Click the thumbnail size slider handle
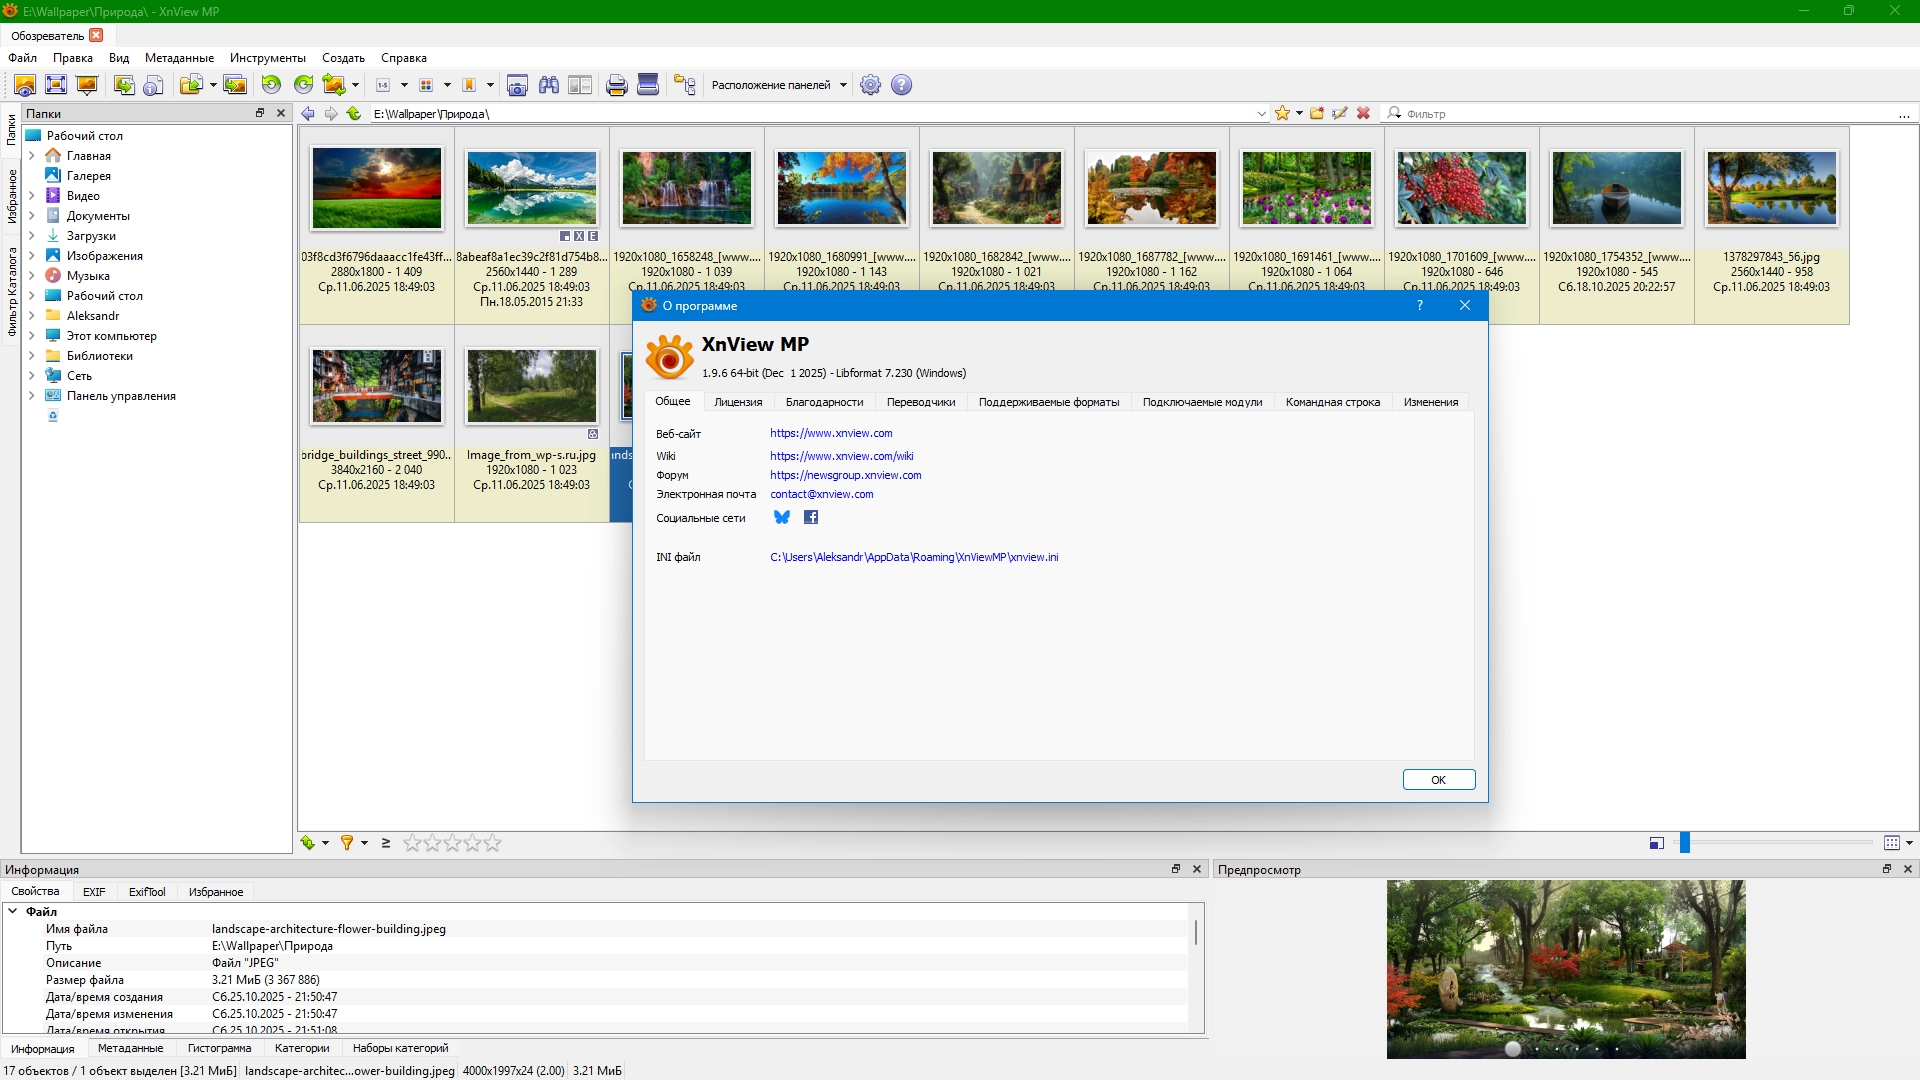The height and width of the screenshot is (1080, 1920). point(1684,843)
